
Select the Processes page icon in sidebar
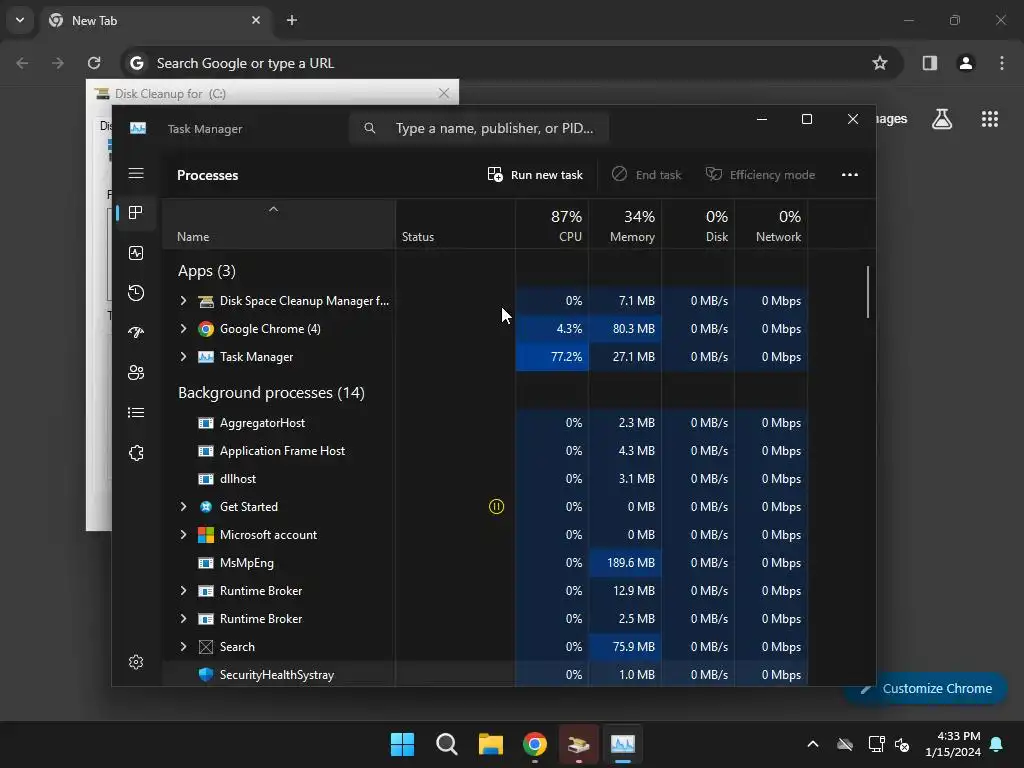pos(136,213)
